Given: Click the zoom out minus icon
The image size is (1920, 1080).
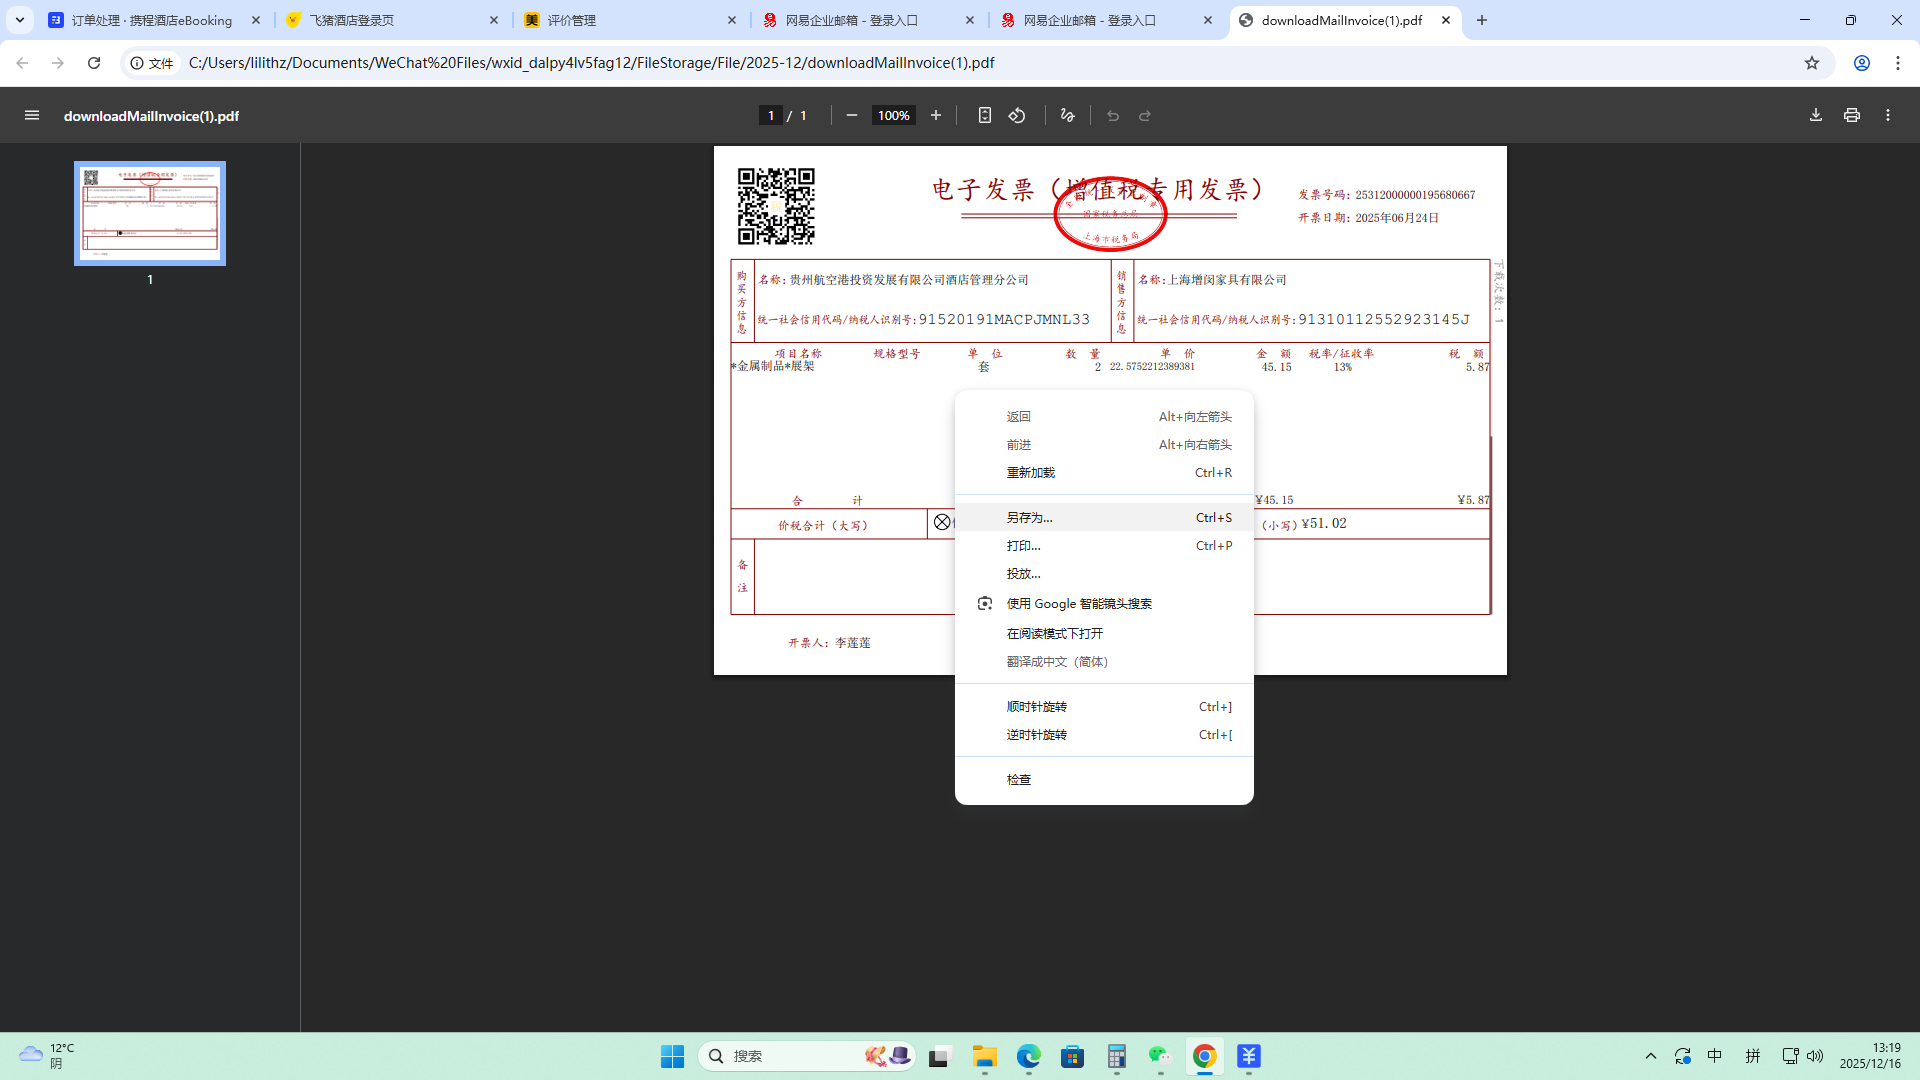Looking at the screenshot, I should [852, 116].
